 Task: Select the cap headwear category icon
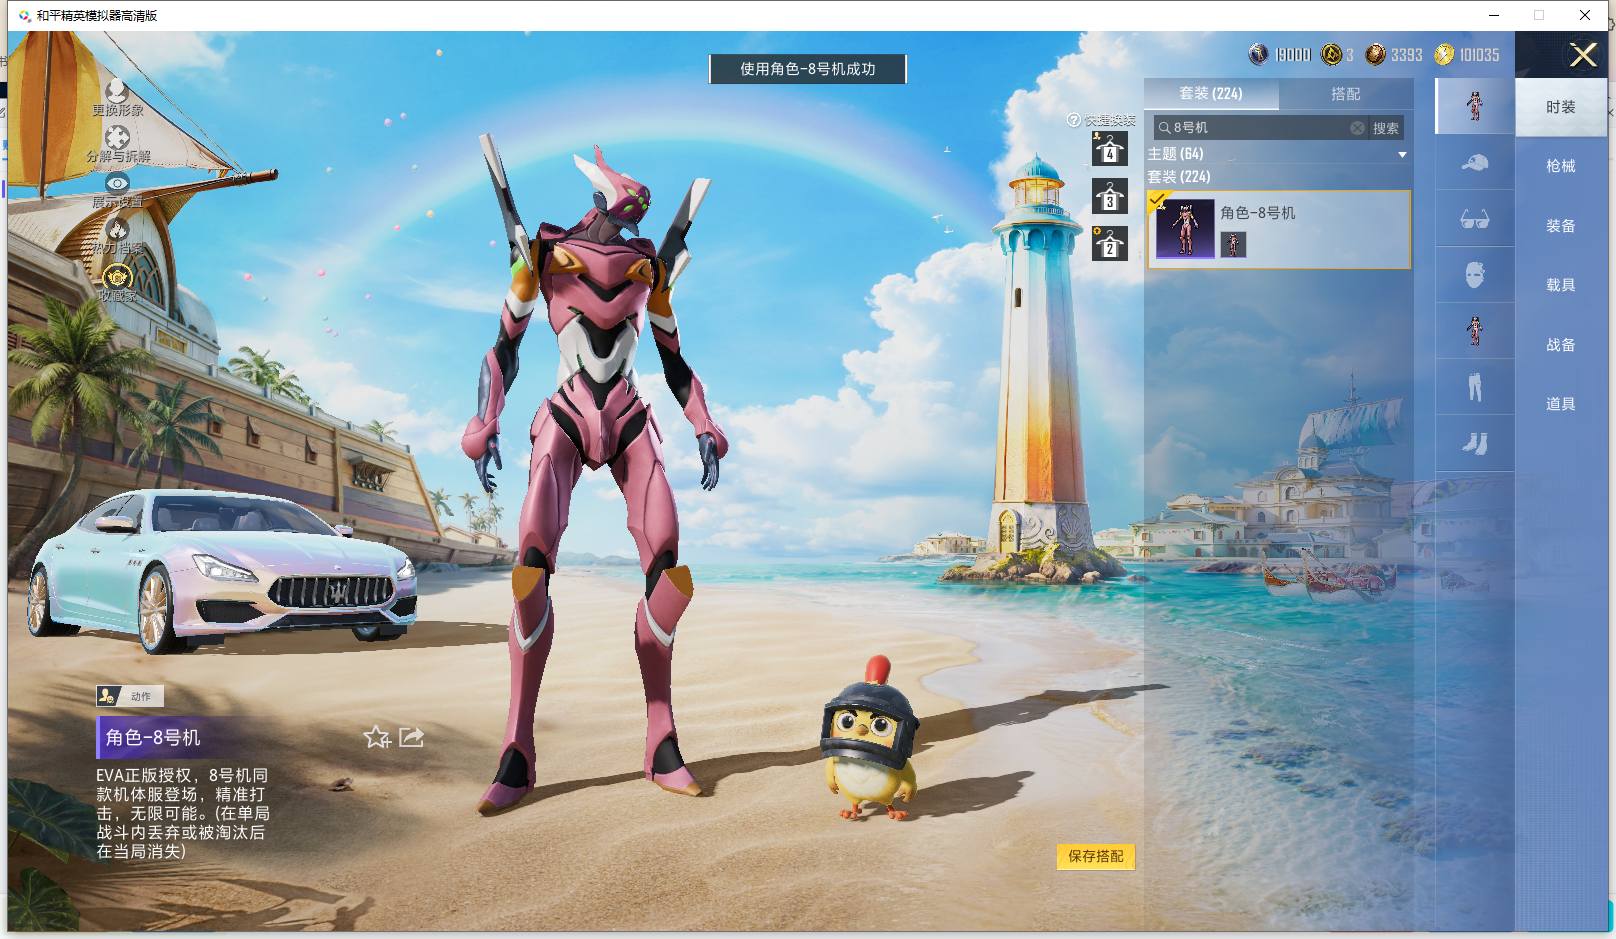click(x=1475, y=162)
